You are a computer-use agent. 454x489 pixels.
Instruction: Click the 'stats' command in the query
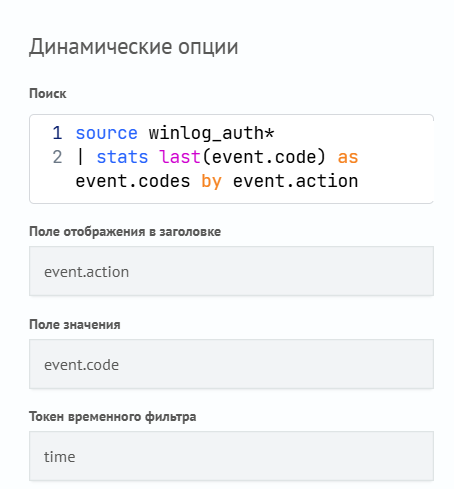122,157
